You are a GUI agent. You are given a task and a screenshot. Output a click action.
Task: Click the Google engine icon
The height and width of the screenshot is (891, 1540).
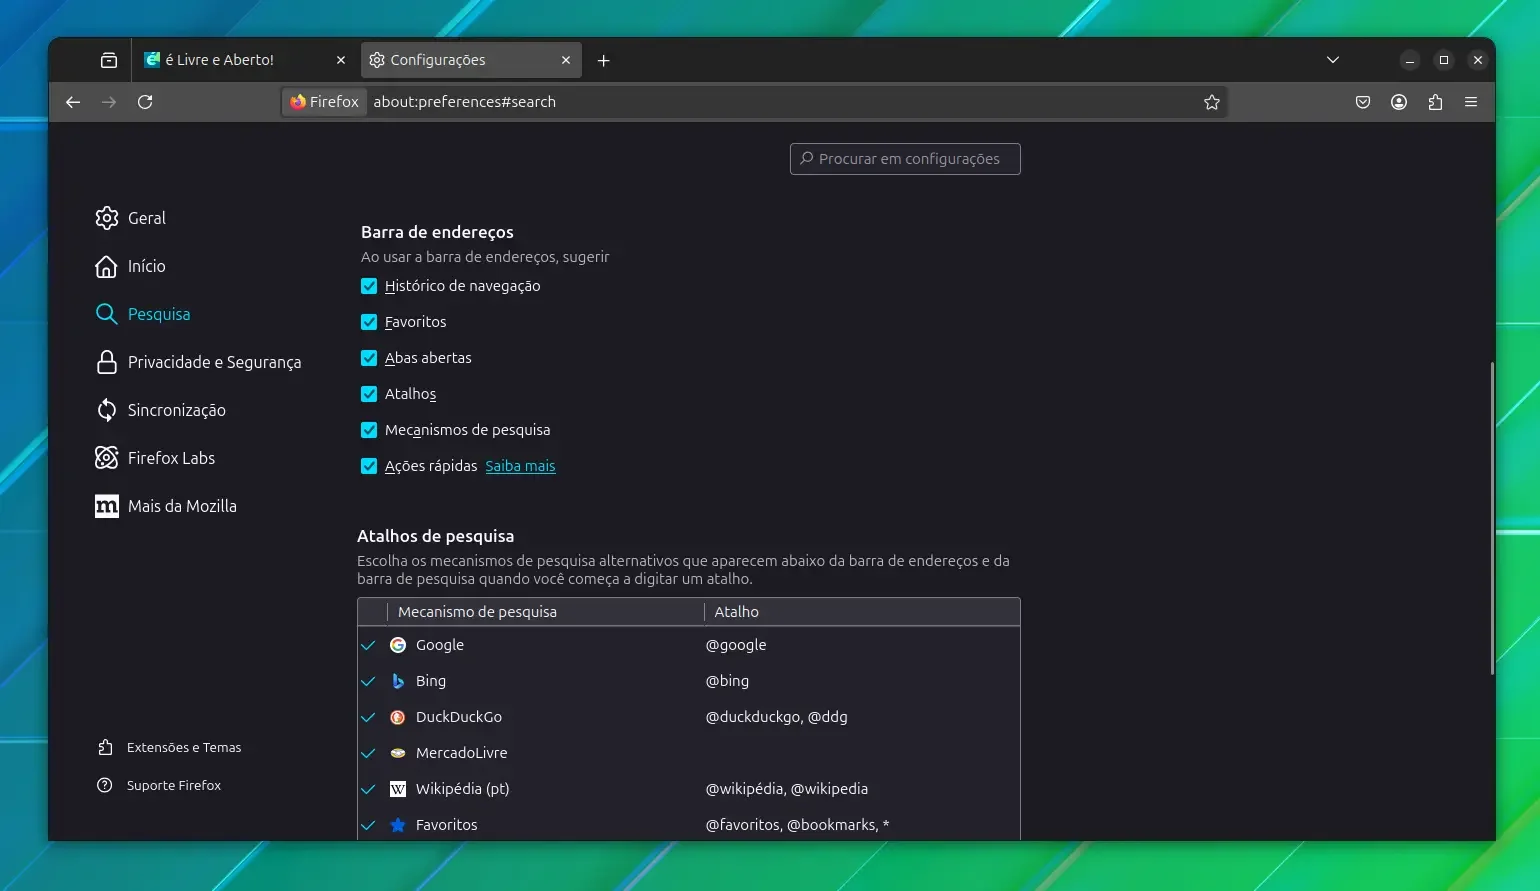click(x=398, y=645)
